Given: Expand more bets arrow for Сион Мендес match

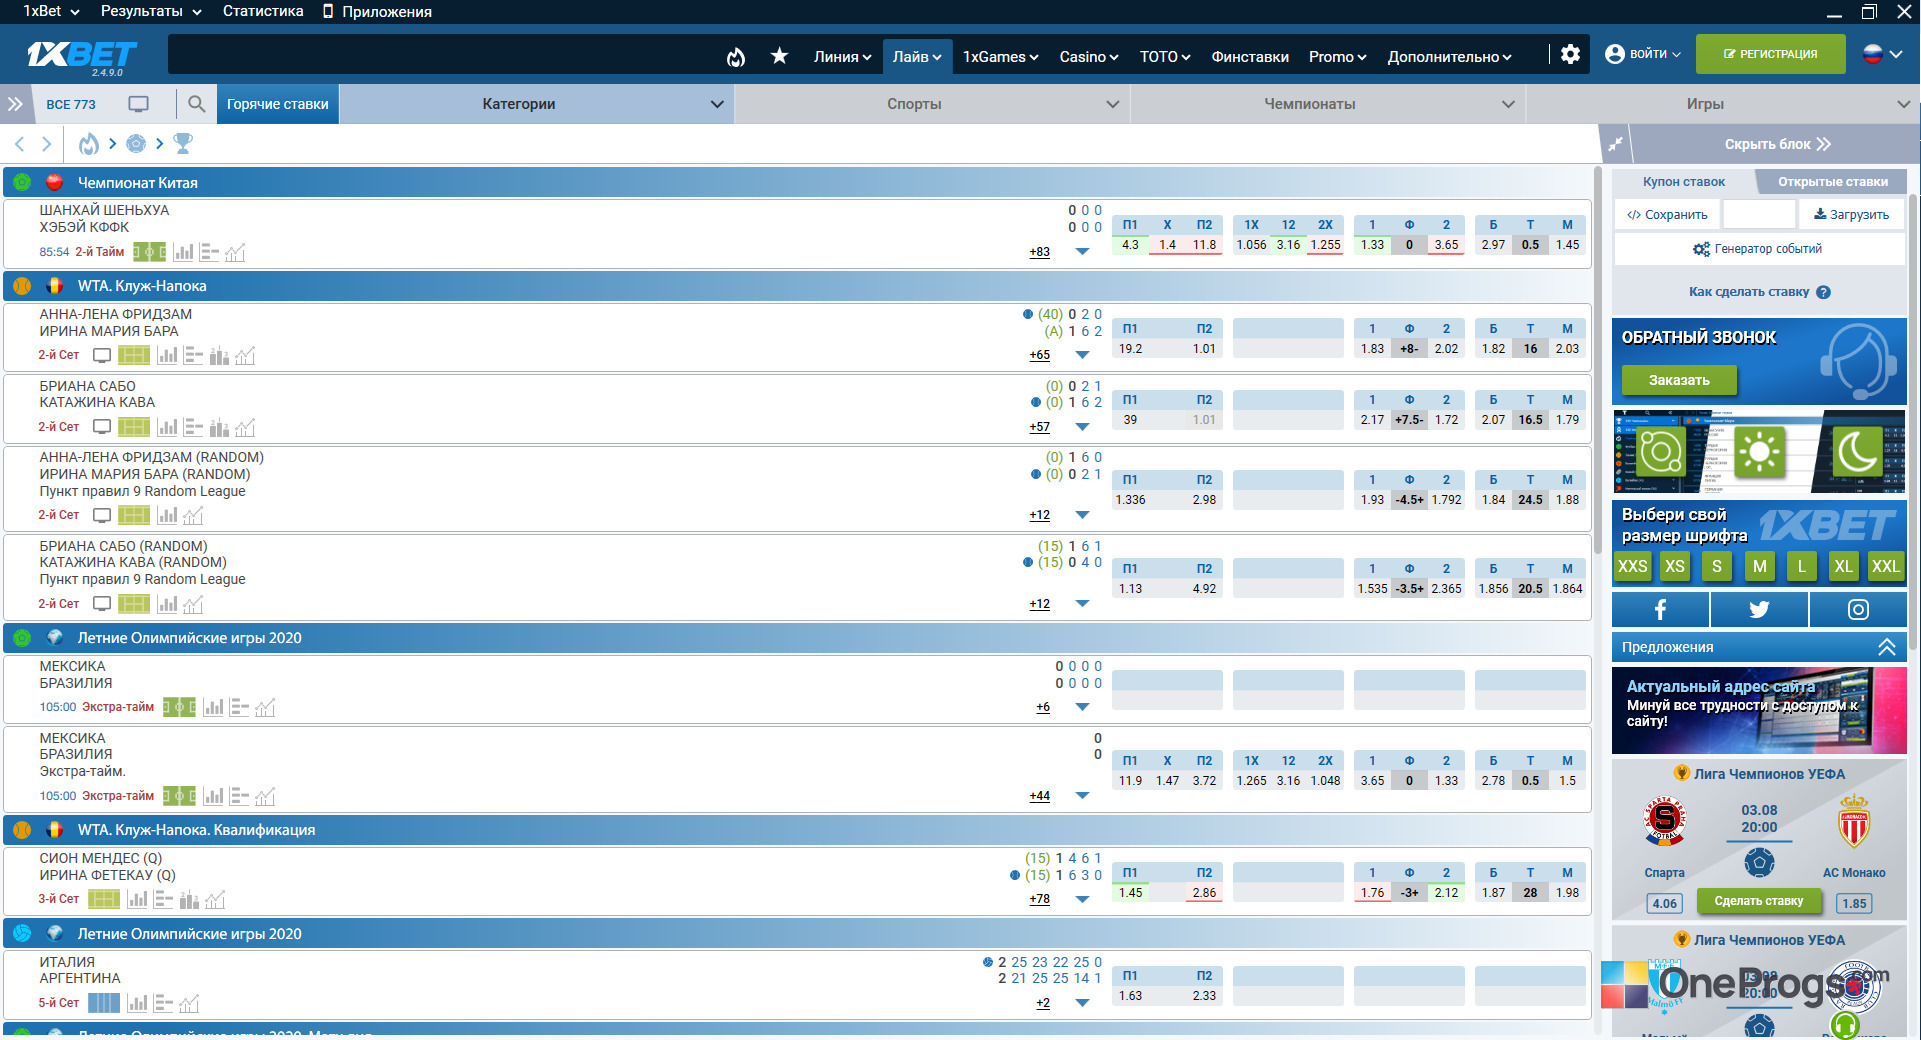Looking at the screenshot, I should [x=1082, y=899].
